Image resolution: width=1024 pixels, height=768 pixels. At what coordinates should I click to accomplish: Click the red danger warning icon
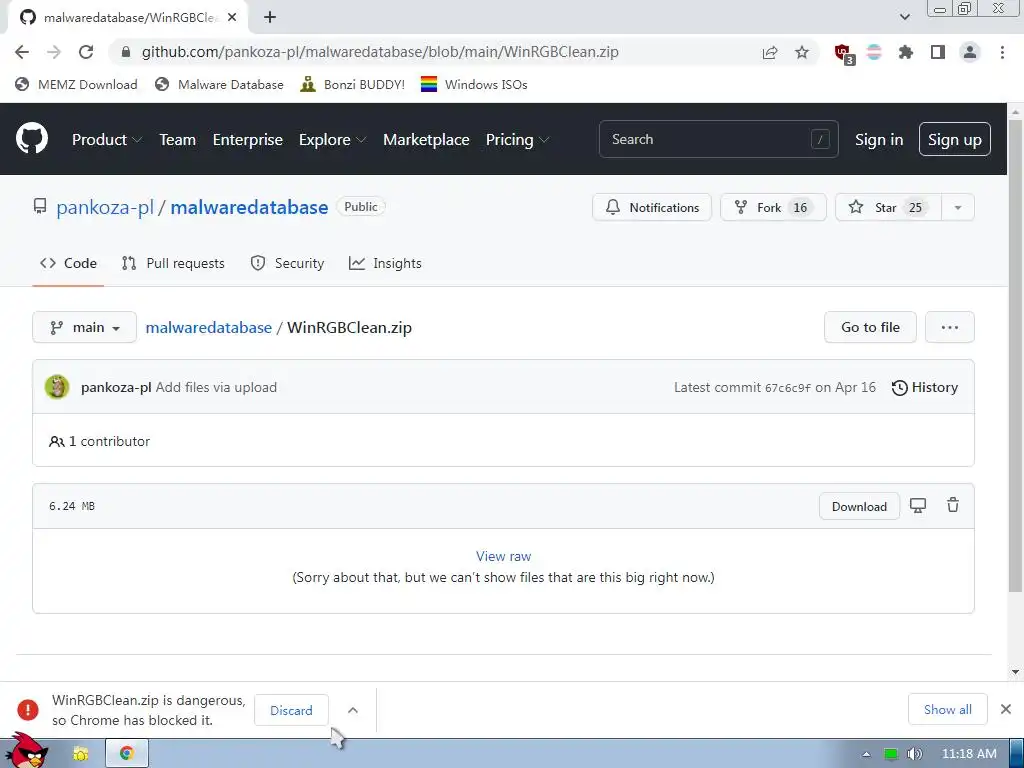[28, 709]
